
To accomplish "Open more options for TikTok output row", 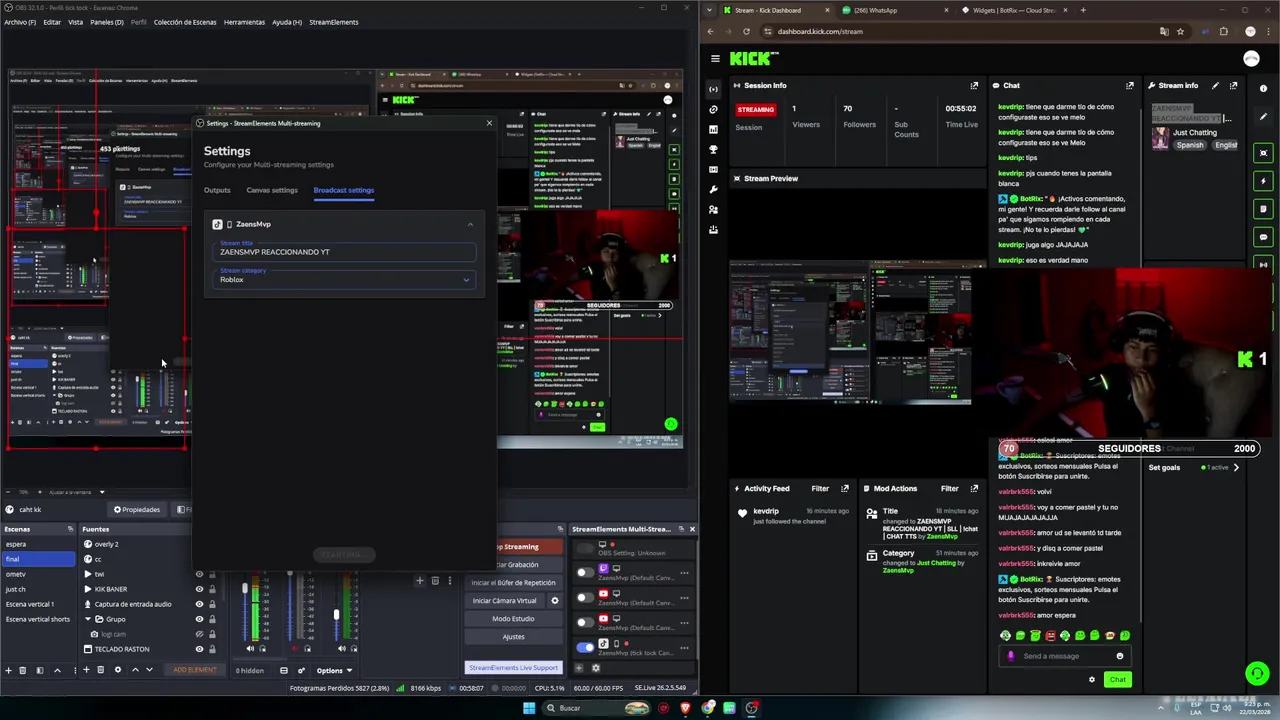I will [684, 647].
